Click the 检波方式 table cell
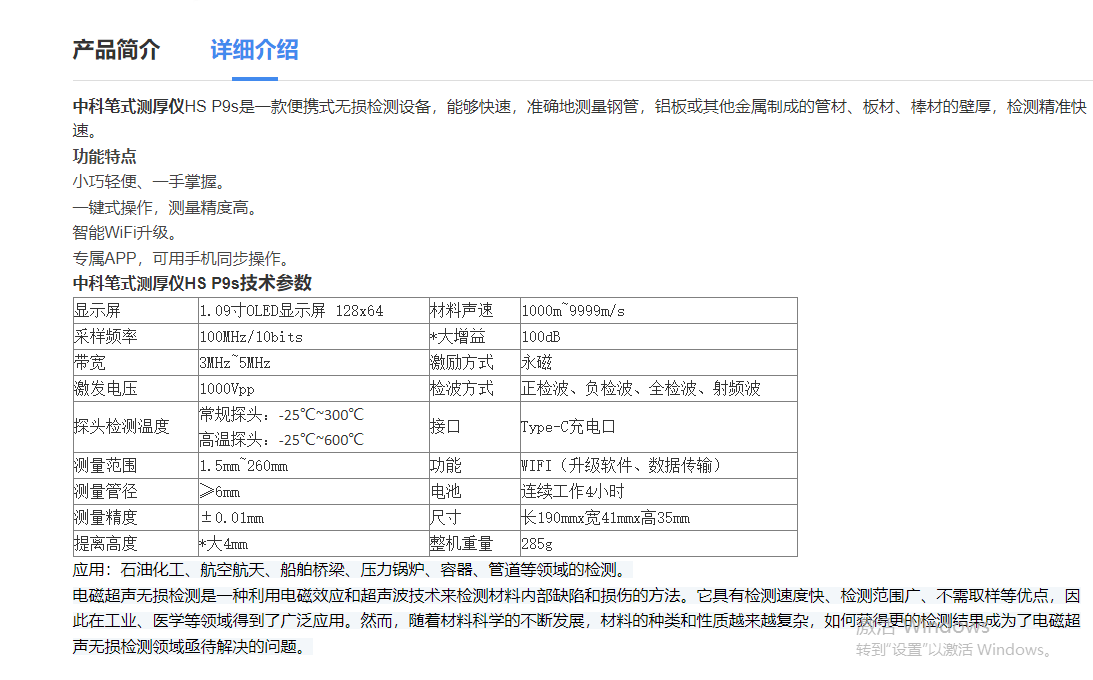Image resolution: width=1093 pixels, height=680 pixels. [x=474, y=388]
